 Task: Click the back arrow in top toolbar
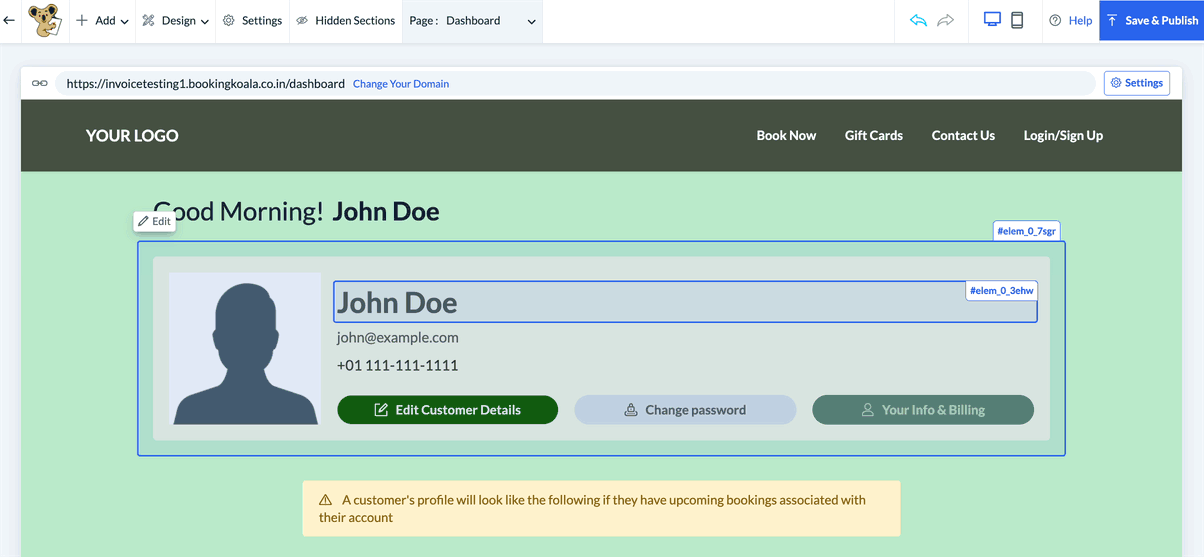tap(10, 20)
